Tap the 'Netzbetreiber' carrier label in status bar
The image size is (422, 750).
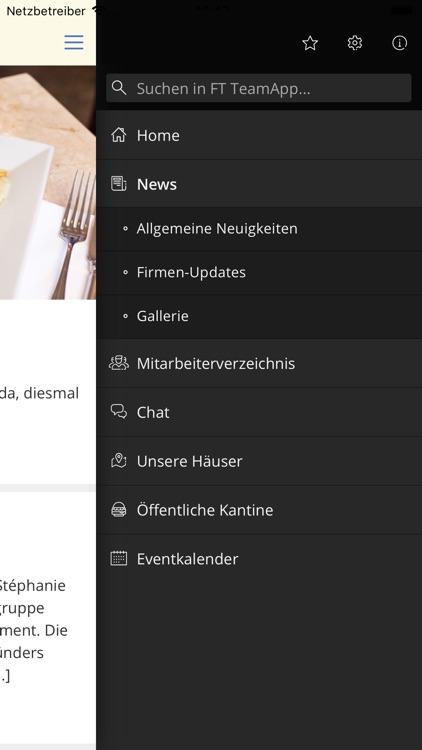[46, 11]
